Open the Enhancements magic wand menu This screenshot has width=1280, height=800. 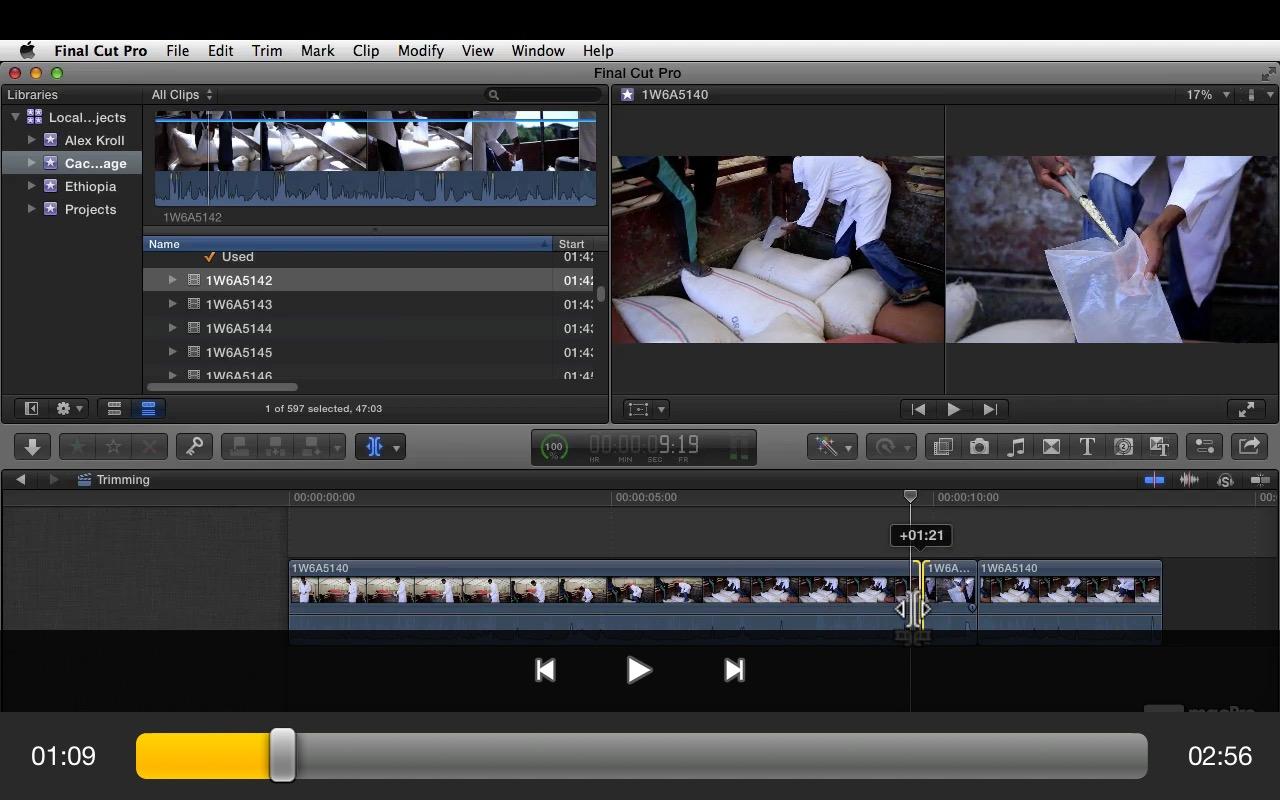click(832, 447)
